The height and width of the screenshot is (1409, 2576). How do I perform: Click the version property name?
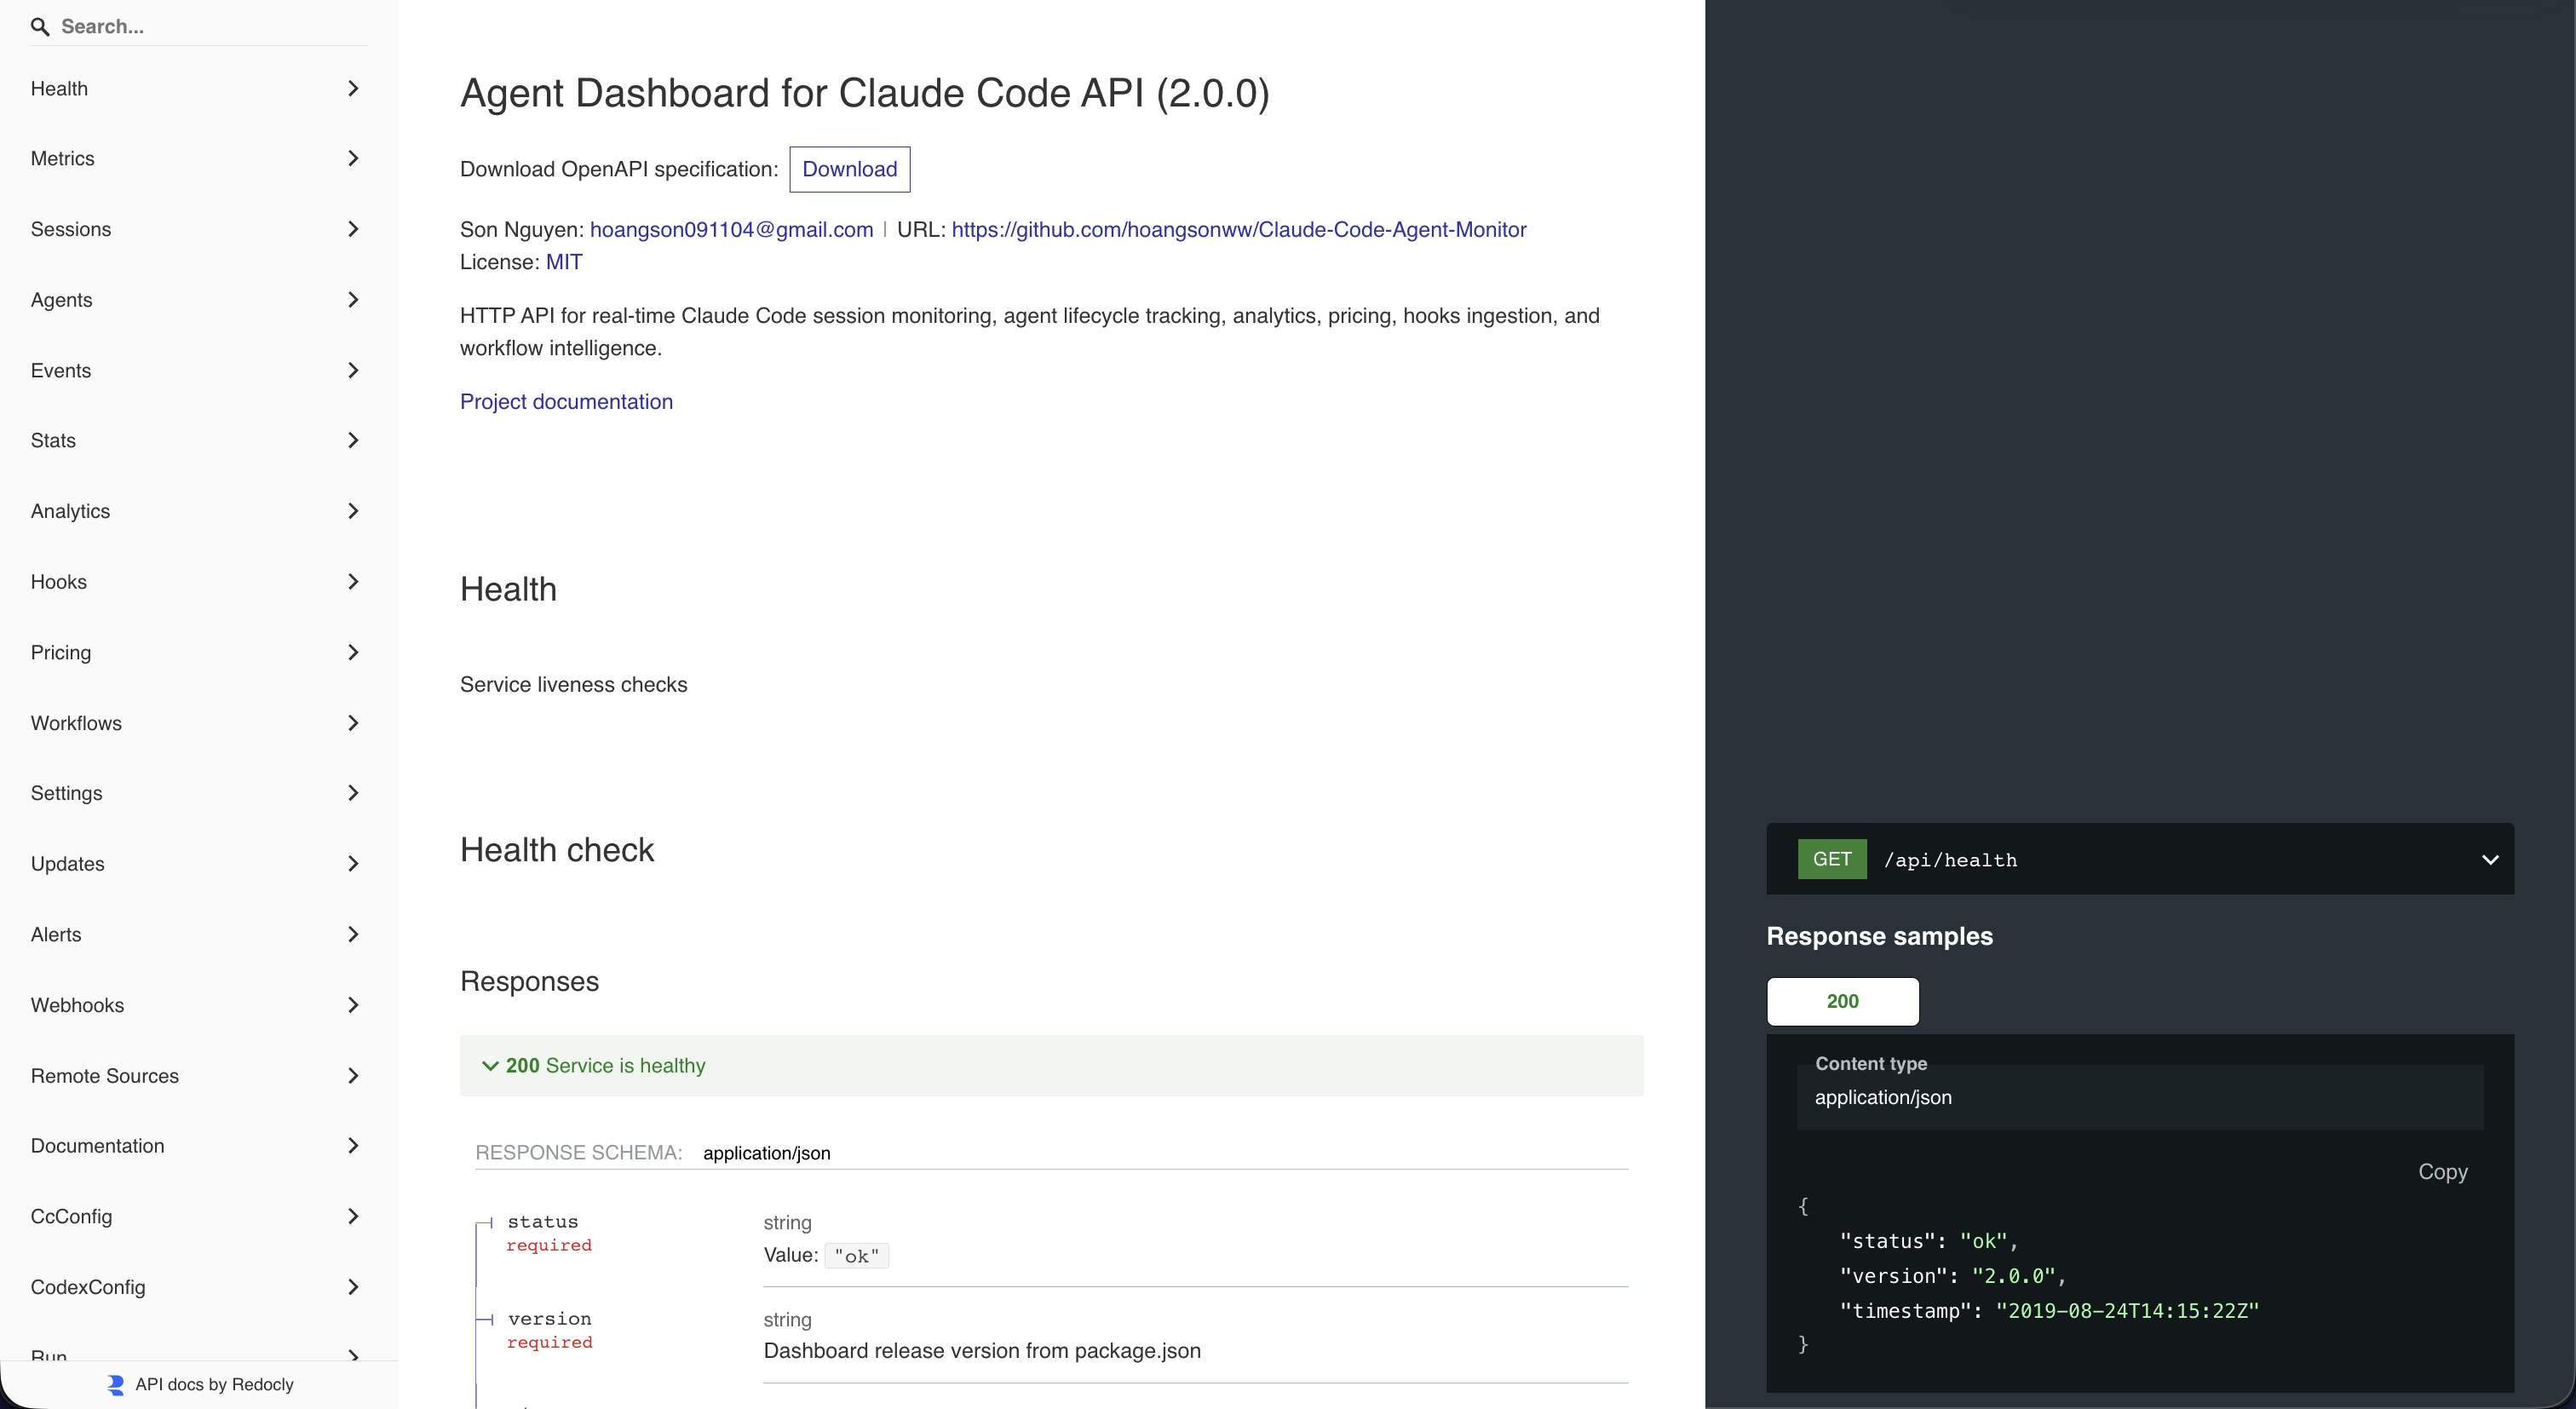550,1319
